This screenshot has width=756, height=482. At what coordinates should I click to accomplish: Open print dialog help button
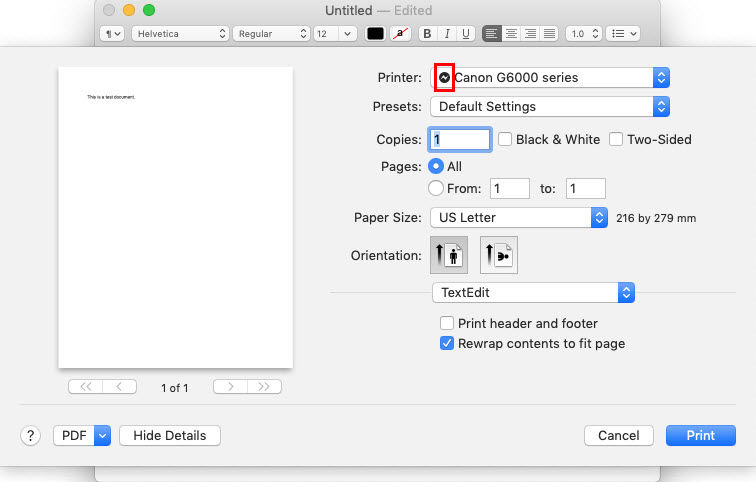pos(30,436)
